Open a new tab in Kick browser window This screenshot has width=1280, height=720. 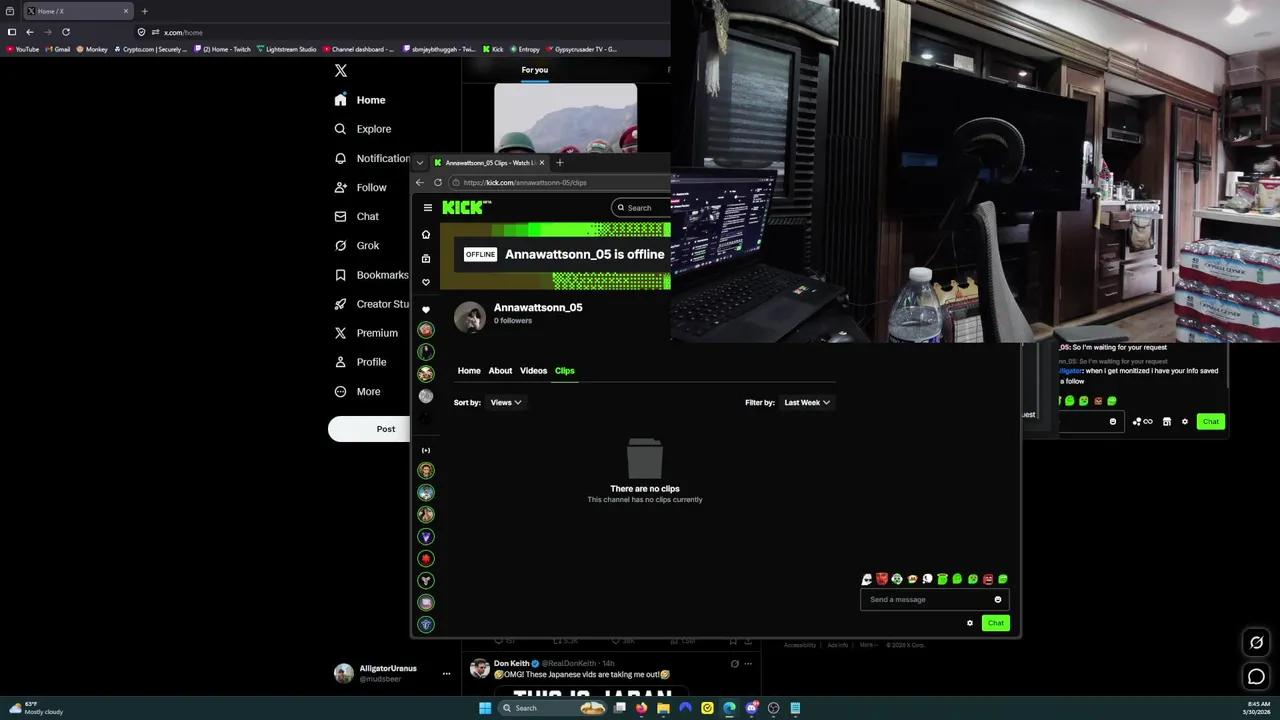pos(560,163)
